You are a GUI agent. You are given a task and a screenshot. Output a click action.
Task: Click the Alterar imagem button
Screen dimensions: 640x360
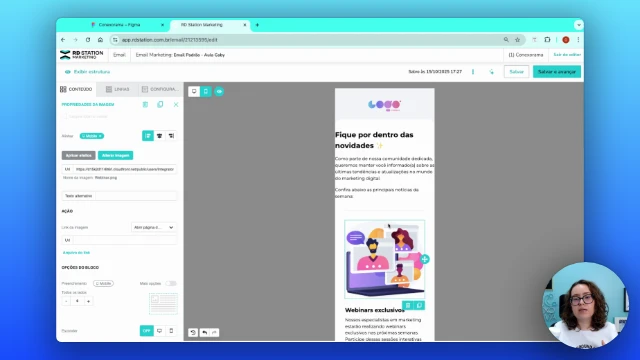click(116, 156)
